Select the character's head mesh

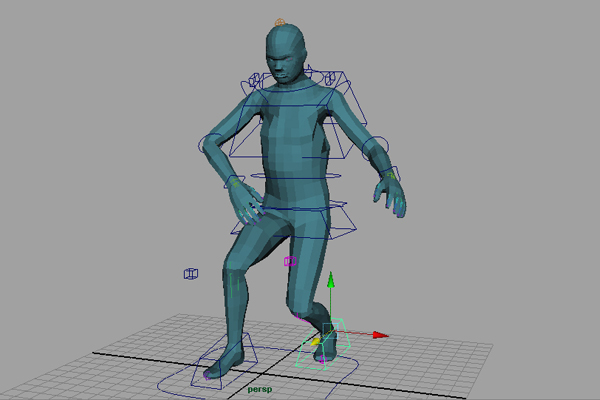pyautogui.click(x=286, y=54)
